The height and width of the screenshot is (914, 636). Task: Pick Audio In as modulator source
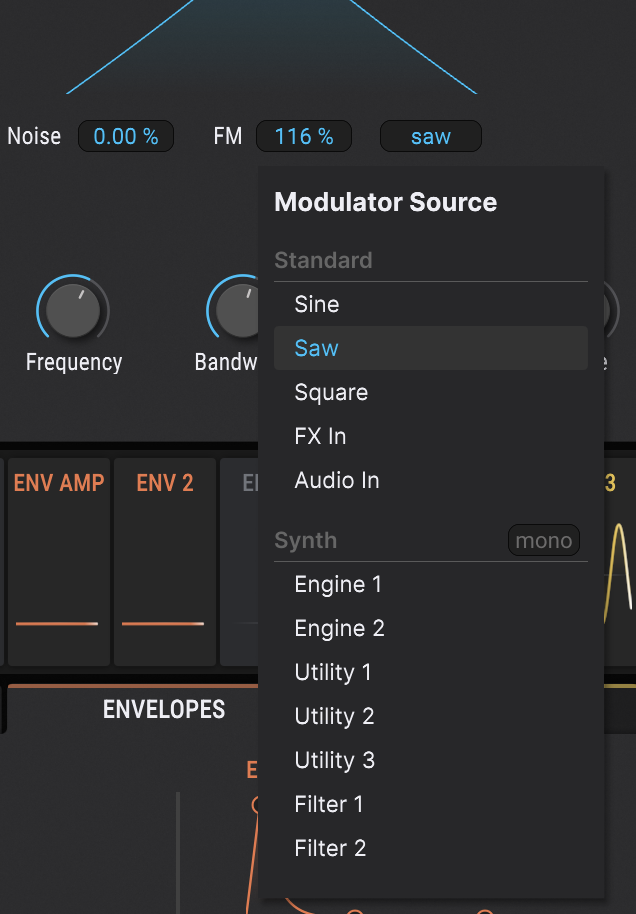pos(336,480)
